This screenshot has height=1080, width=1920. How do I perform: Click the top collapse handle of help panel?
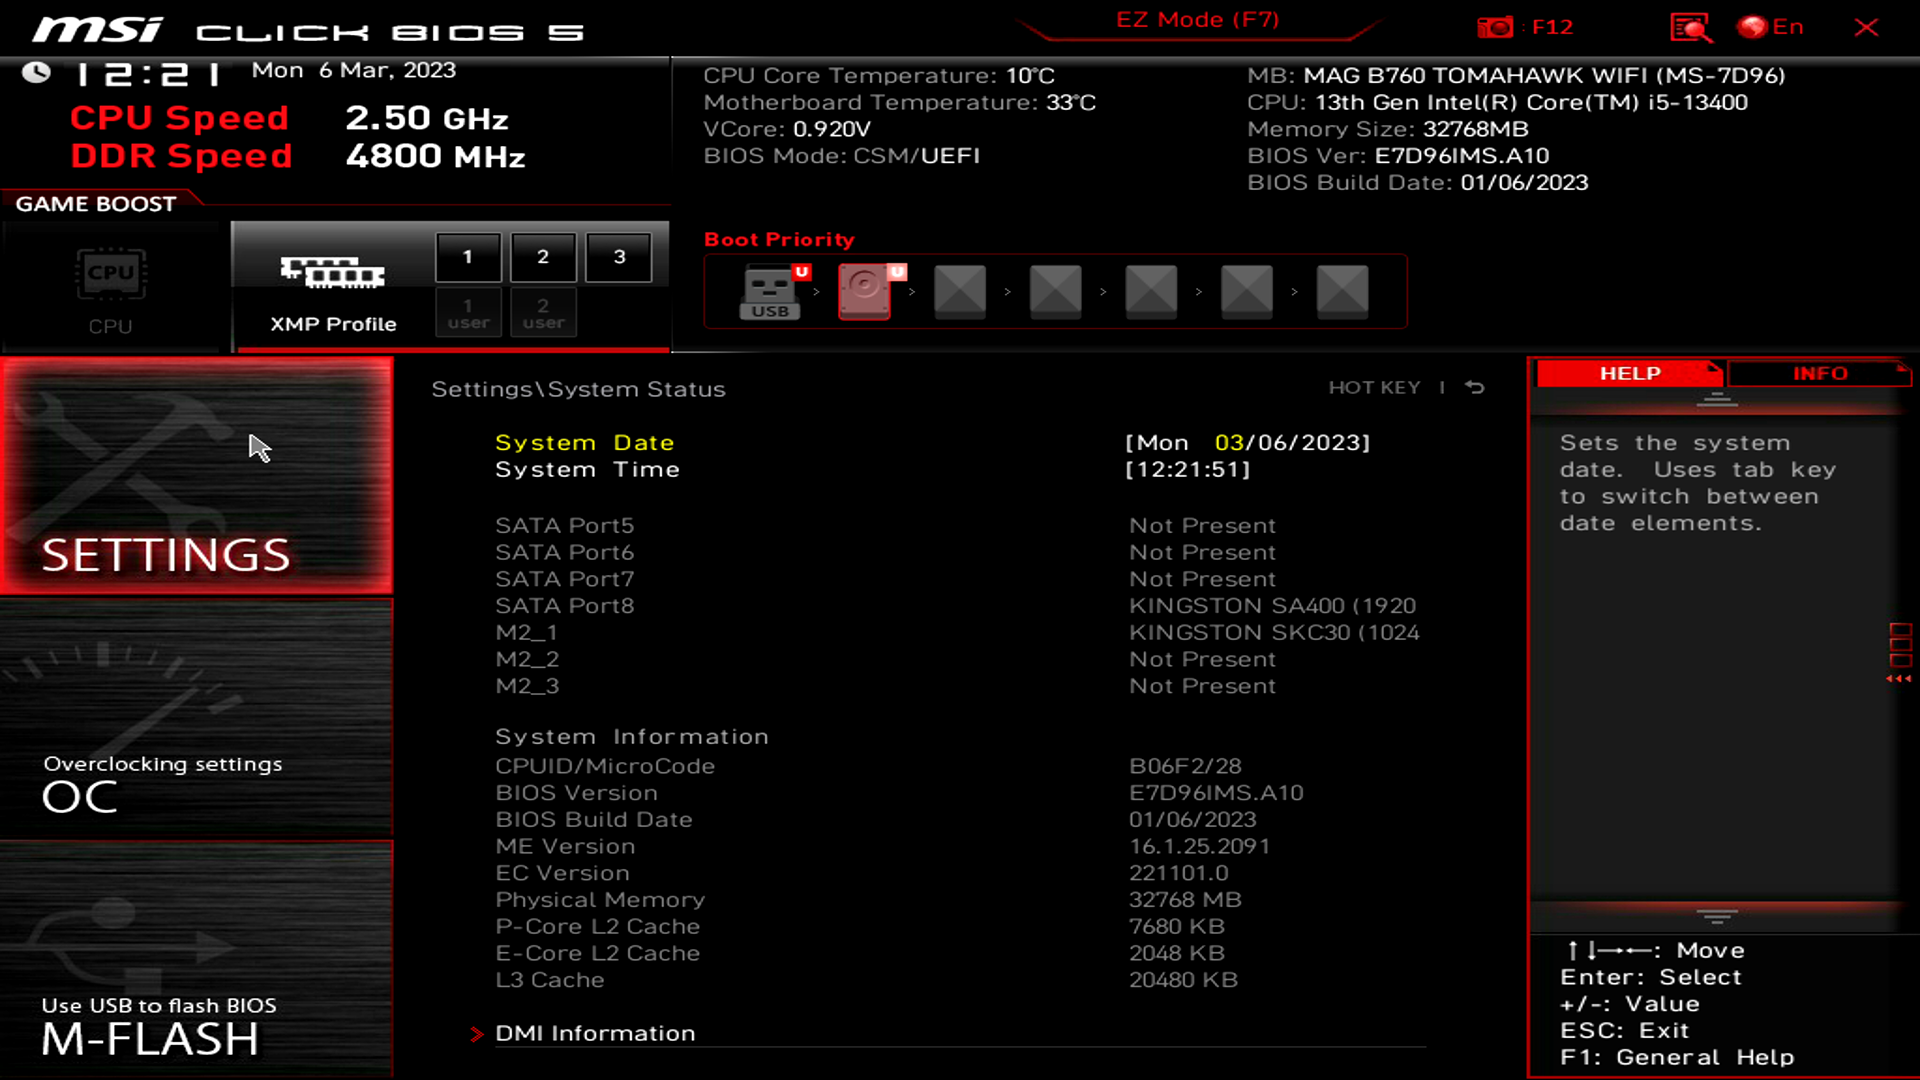1717,400
